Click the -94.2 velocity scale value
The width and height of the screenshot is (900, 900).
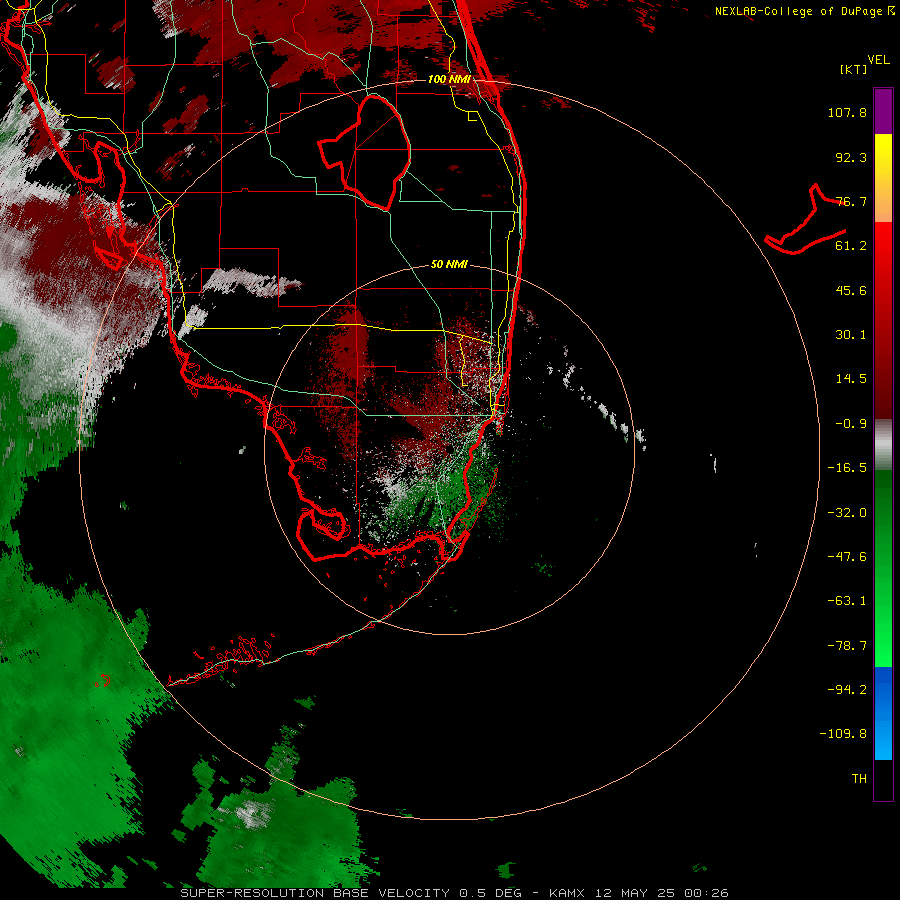click(847, 689)
